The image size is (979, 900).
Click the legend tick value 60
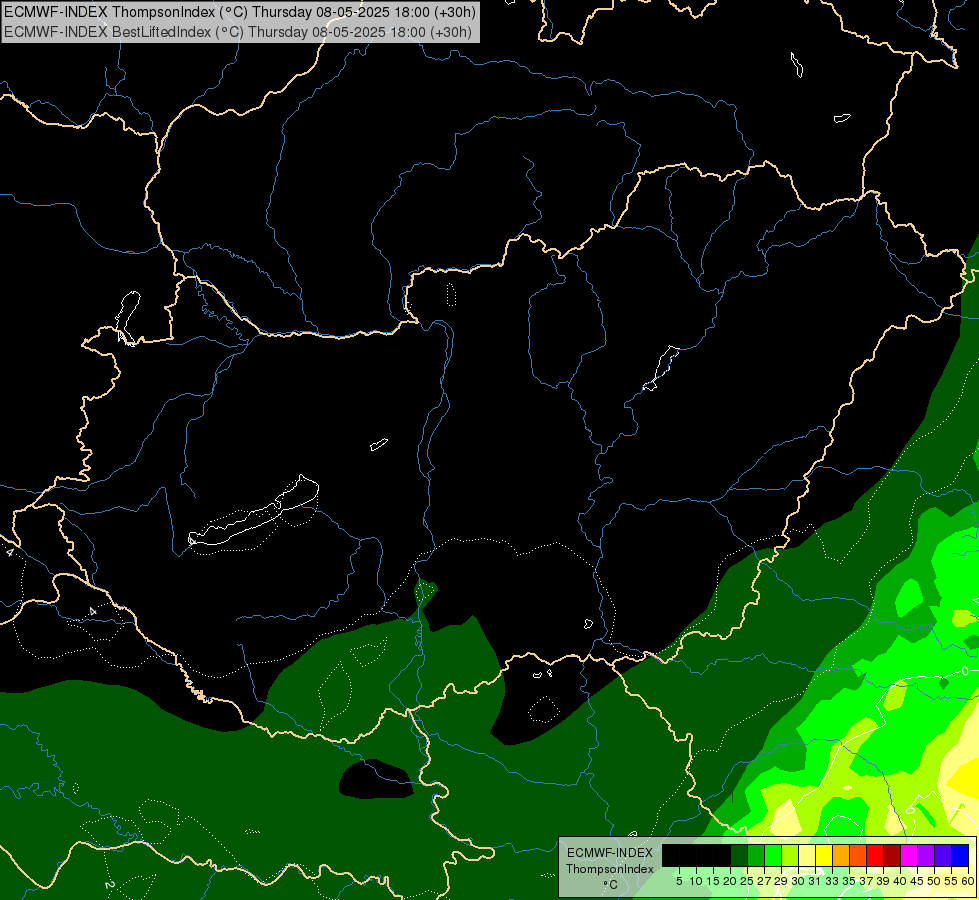(968, 881)
